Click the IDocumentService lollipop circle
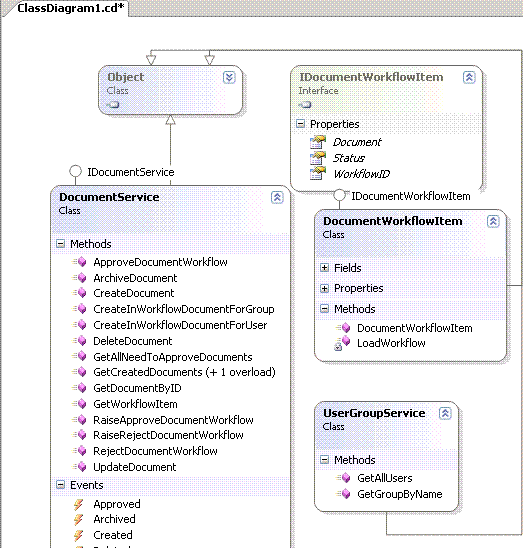This screenshot has width=523, height=548. pyautogui.click(x=76, y=171)
